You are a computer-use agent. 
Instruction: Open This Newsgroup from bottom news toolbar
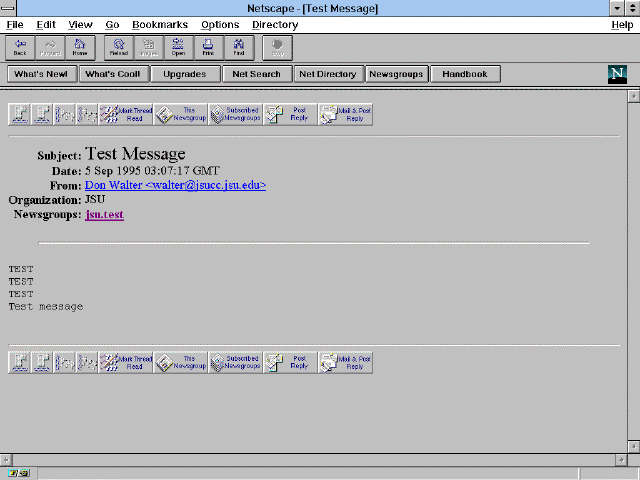(x=181, y=362)
